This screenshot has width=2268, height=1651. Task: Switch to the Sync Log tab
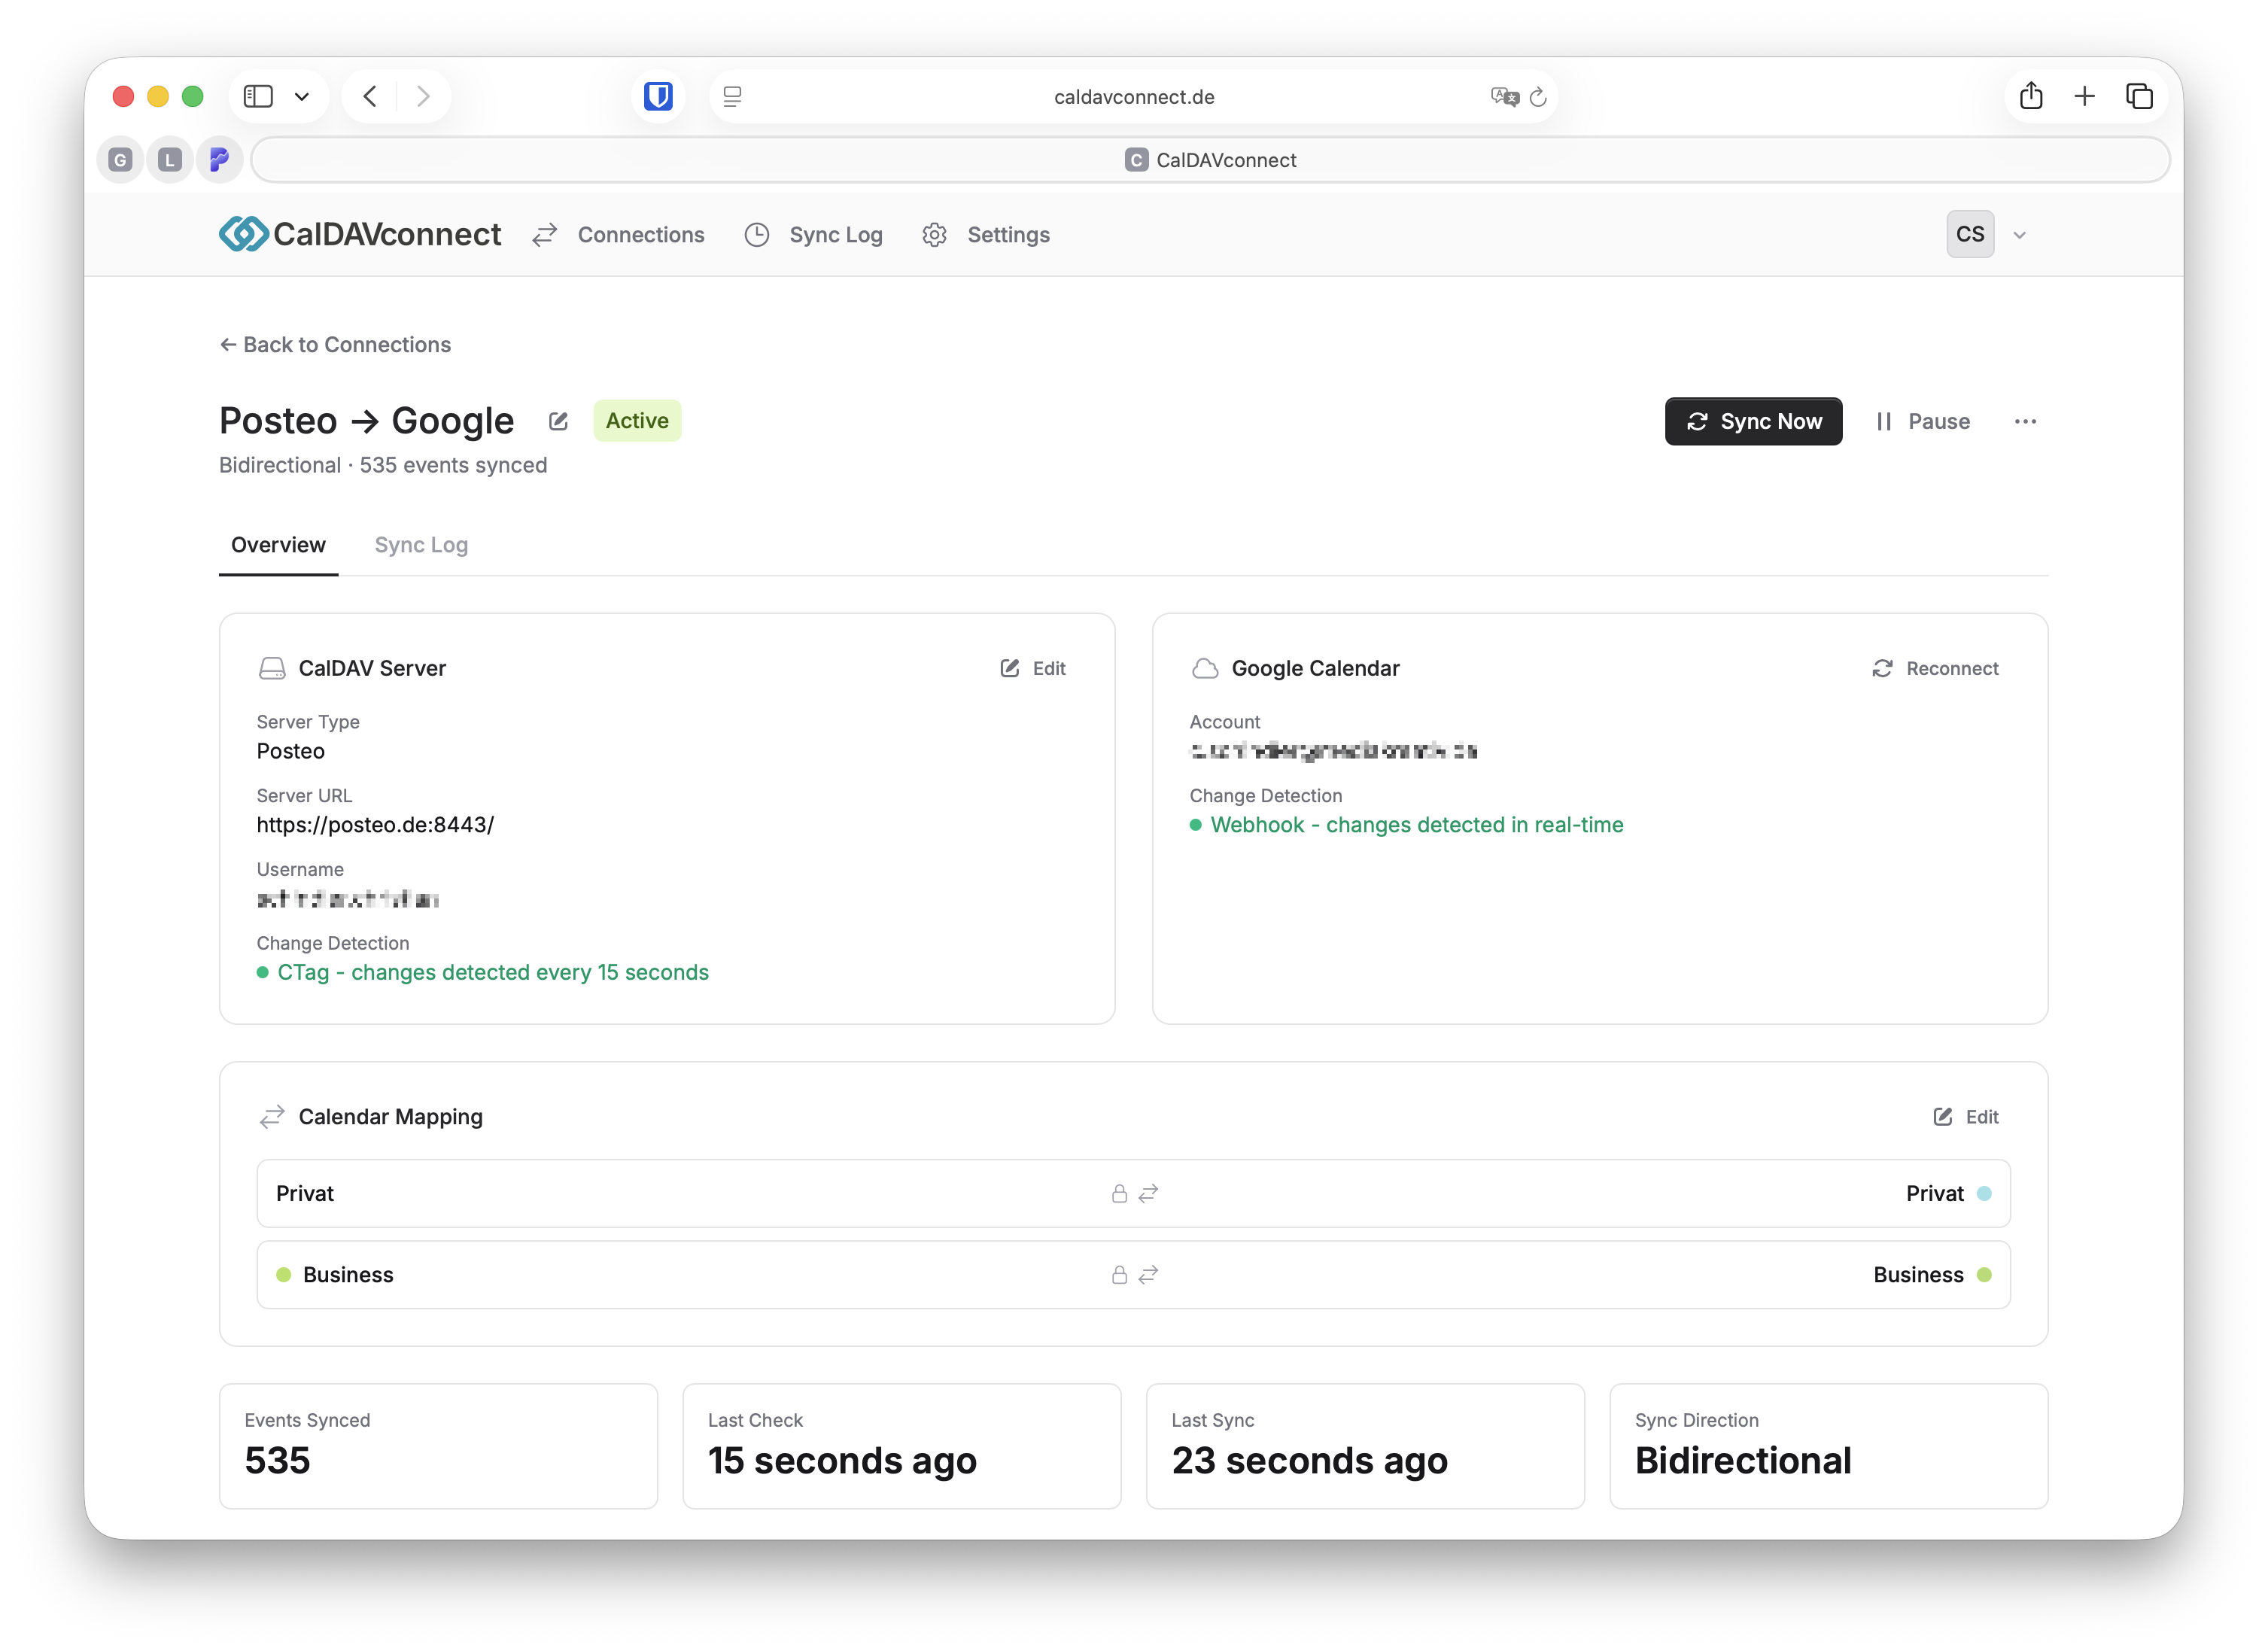421,545
